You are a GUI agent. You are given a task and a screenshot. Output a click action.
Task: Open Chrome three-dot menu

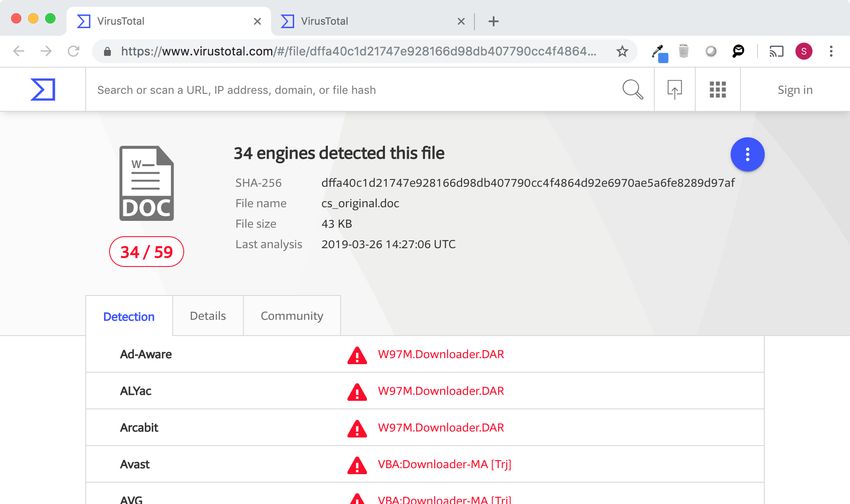tap(831, 51)
